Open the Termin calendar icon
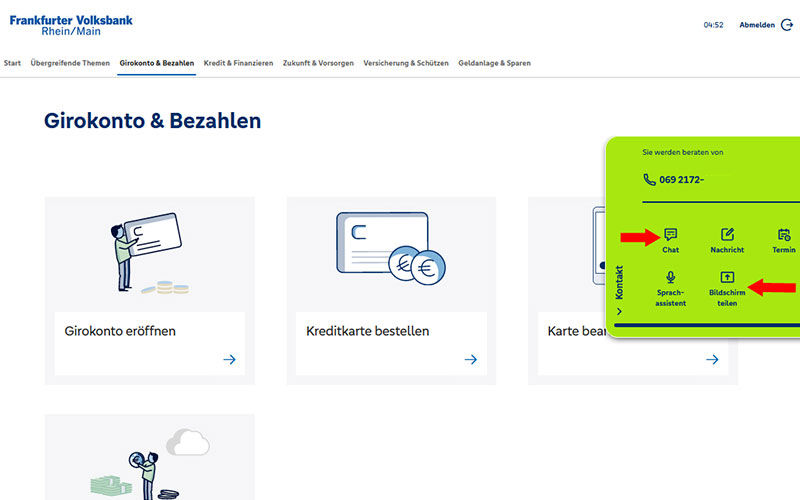800x500 pixels. point(784,234)
